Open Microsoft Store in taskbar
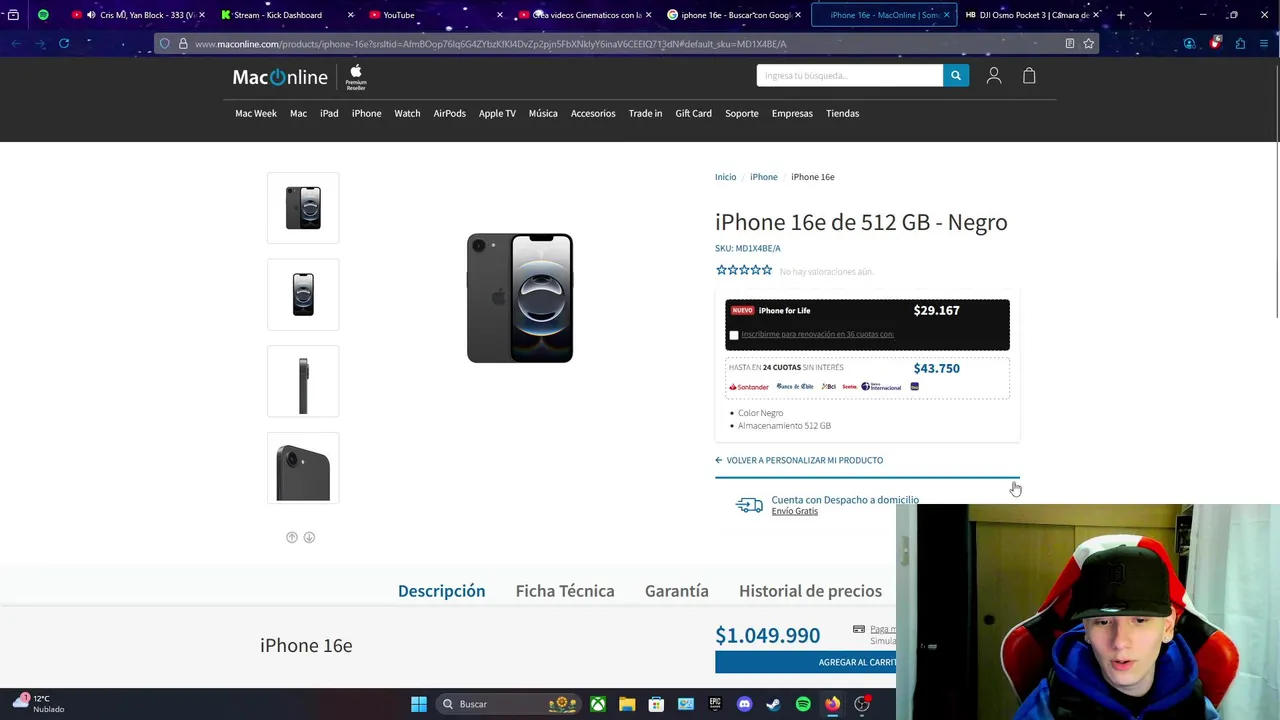The height and width of the screenshot is (720, 1280). tap(656, 704)
